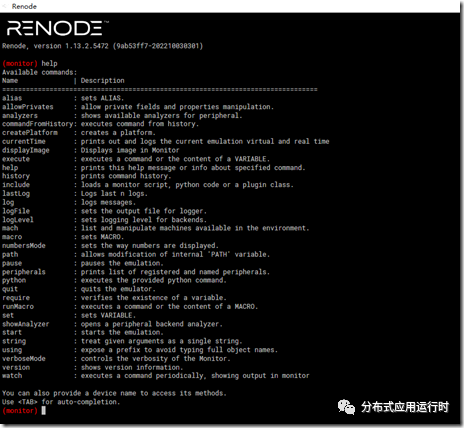Viewport: 464px width, 428px height.
Task: Click the 'require' command name
Action: [16, 298]
